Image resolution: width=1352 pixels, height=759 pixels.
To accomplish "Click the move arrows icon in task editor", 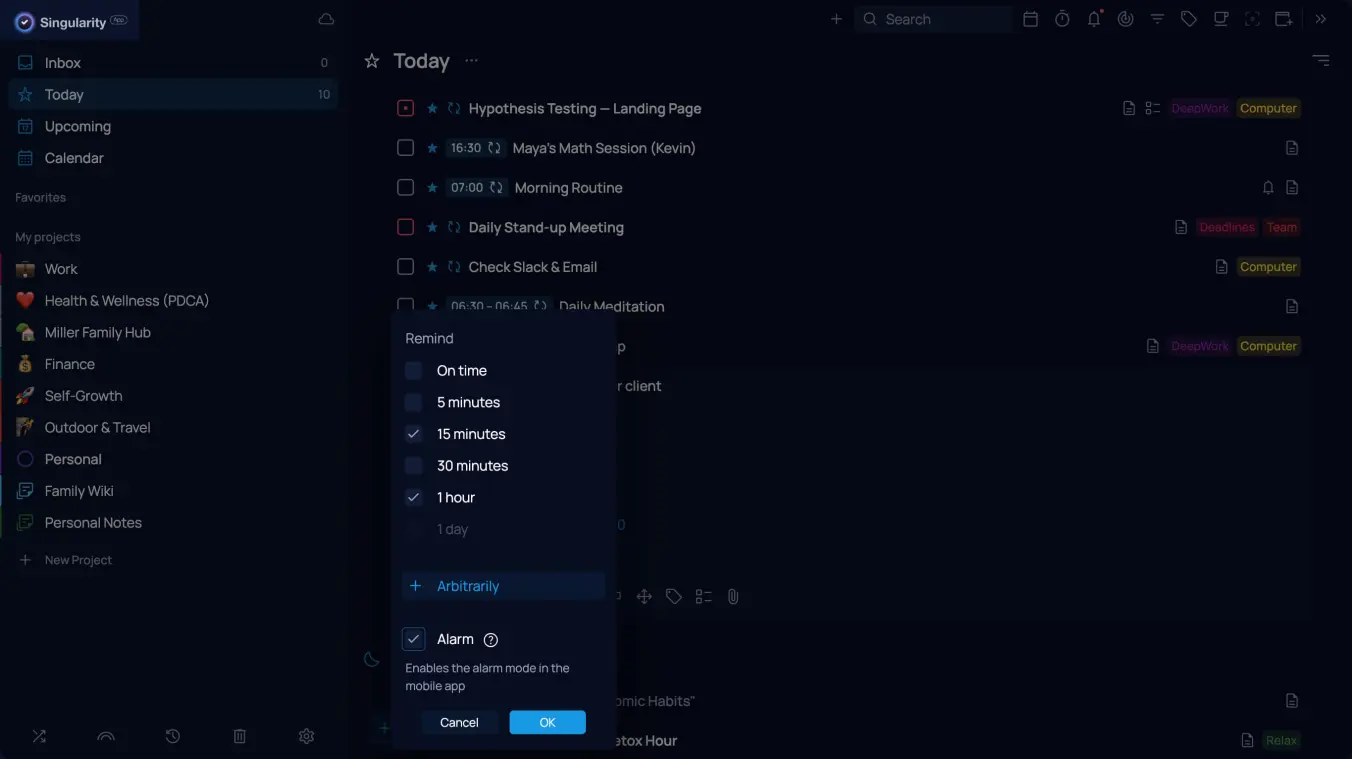I will click(644, 597).
